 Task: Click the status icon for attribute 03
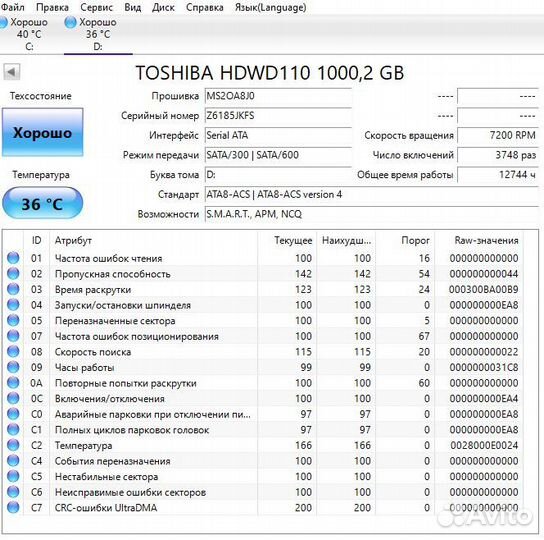click(x=13, y=289)
